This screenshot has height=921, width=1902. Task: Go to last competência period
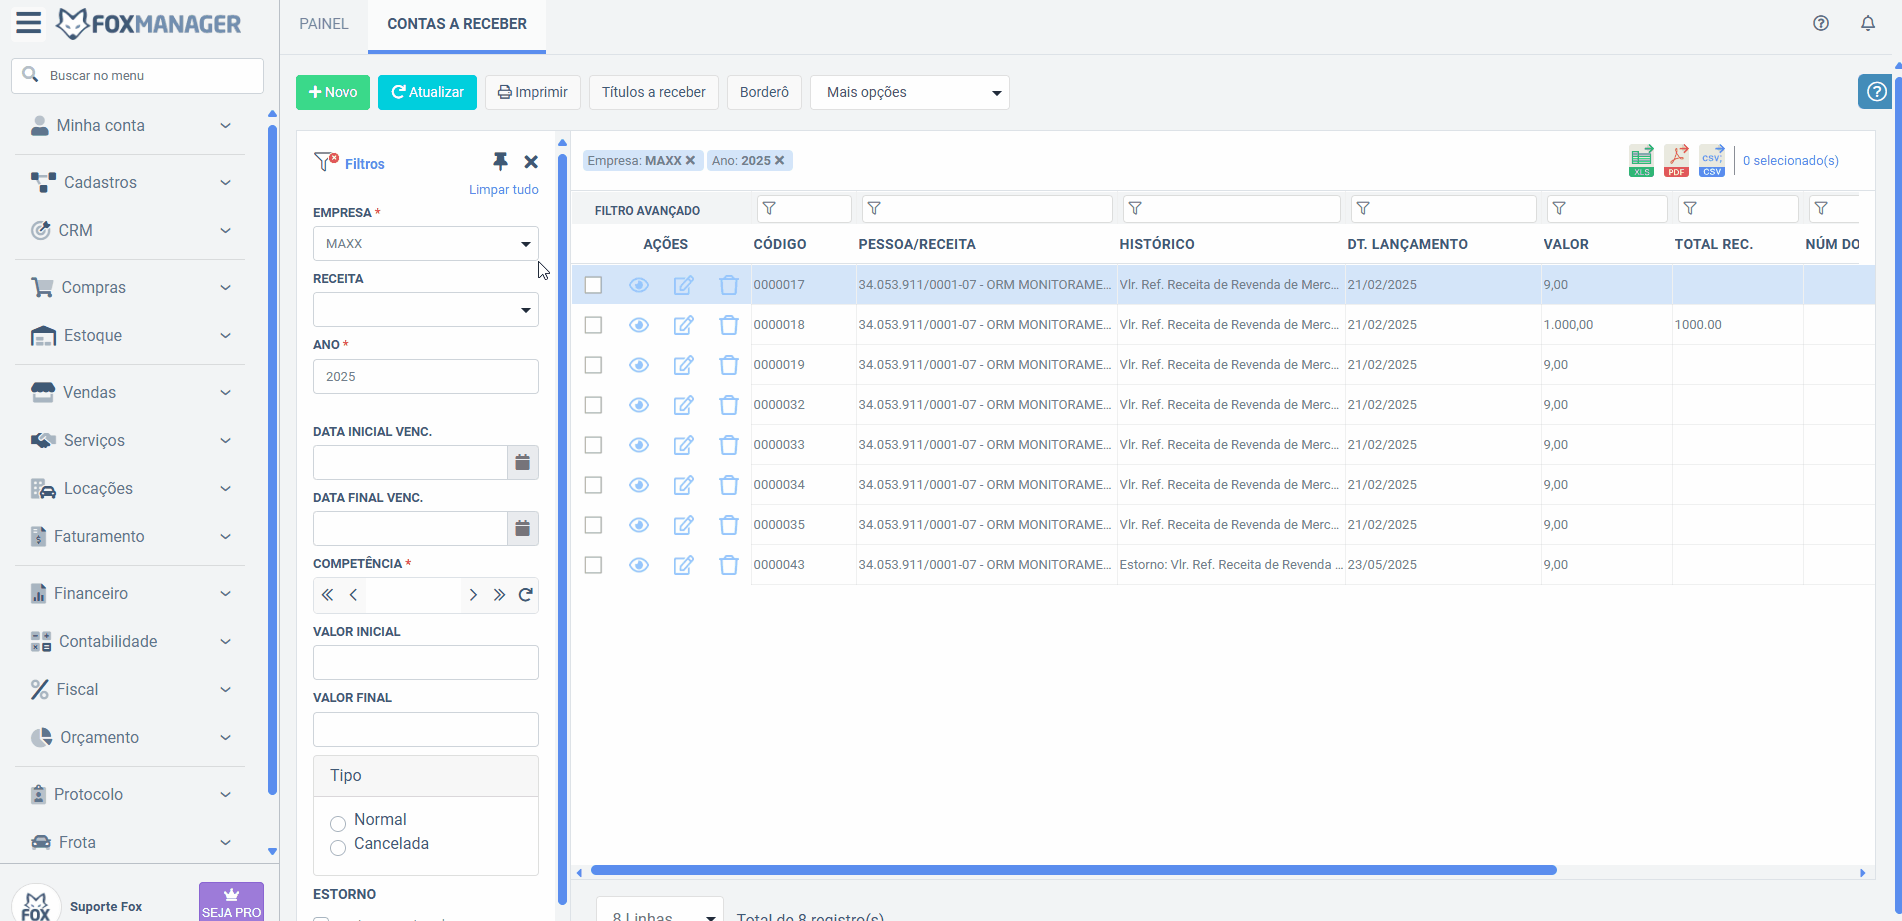click(499, 595)
